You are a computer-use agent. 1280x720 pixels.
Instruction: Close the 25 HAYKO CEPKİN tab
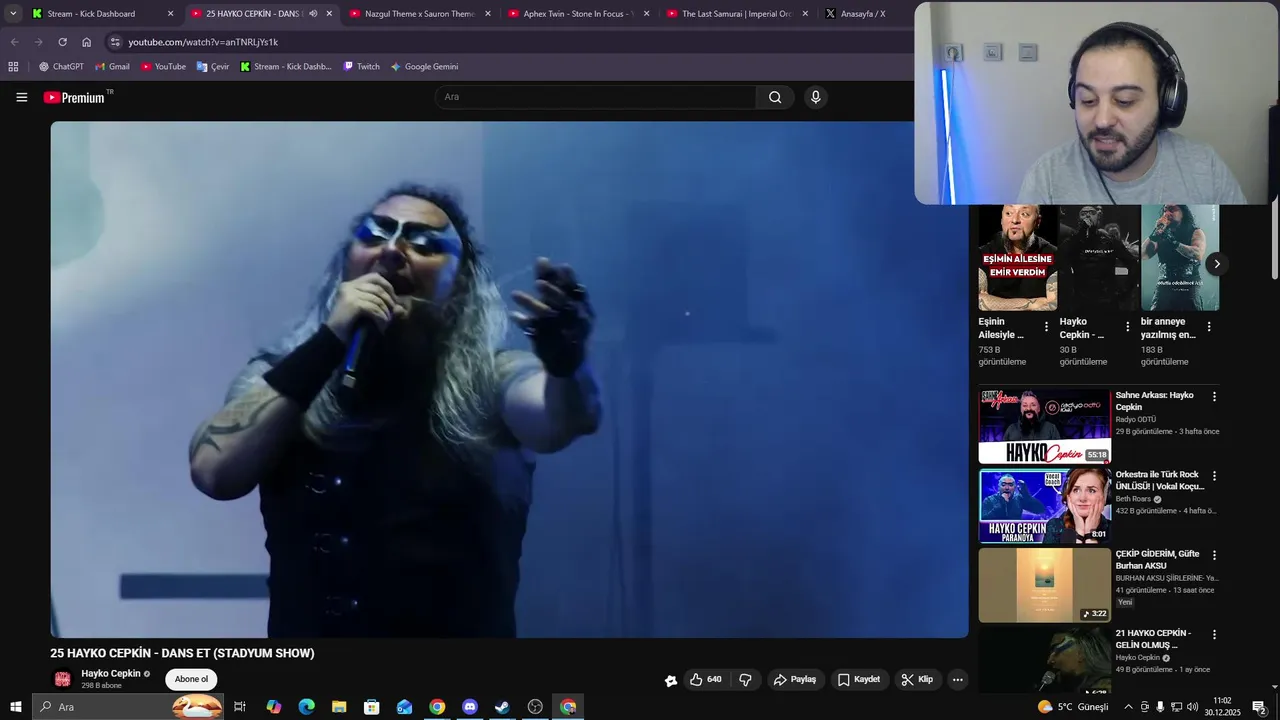(x=329, y=14)
